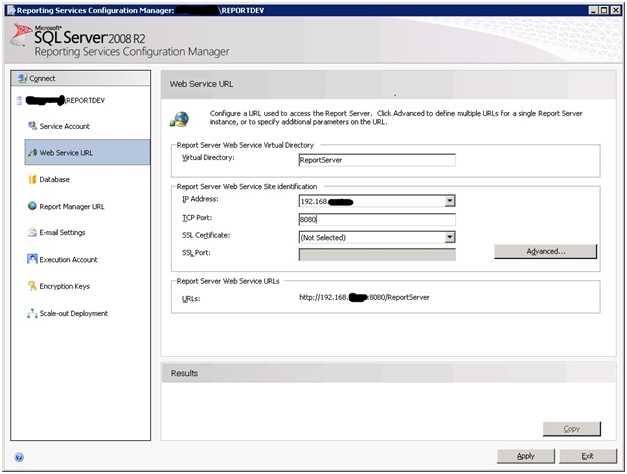Click the URLs: label
Screen dimensions: 627x474
[191, 299]
